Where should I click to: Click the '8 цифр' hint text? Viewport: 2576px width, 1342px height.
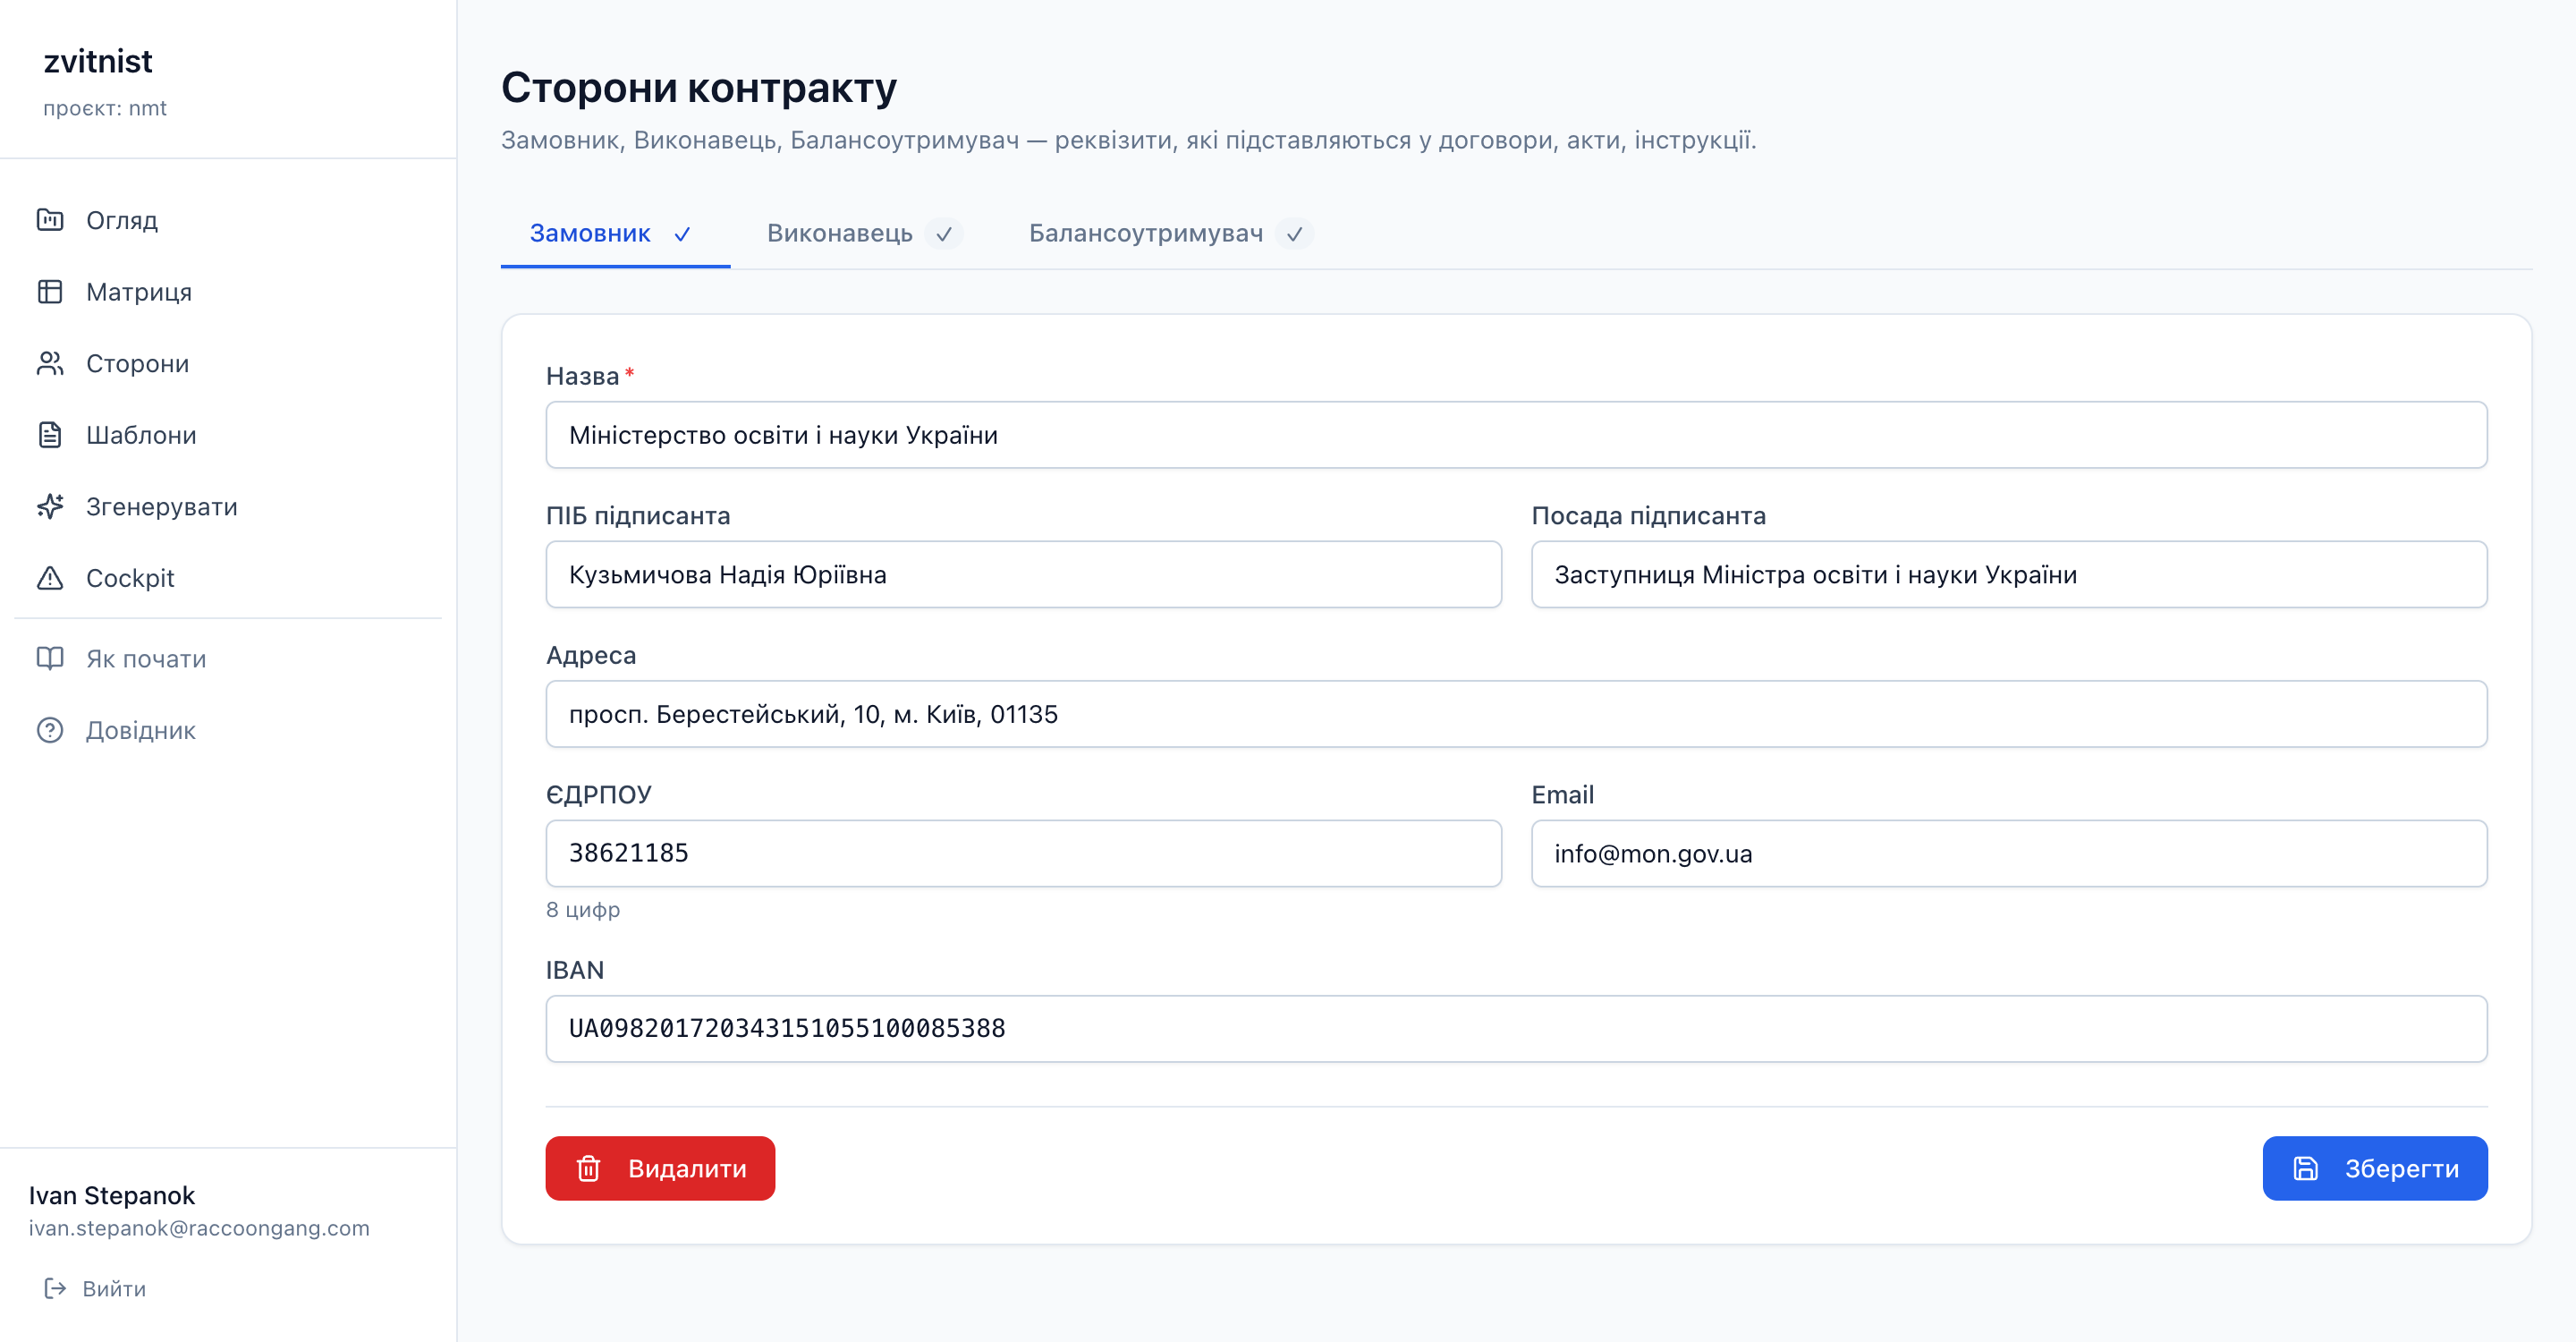[583, 909]
